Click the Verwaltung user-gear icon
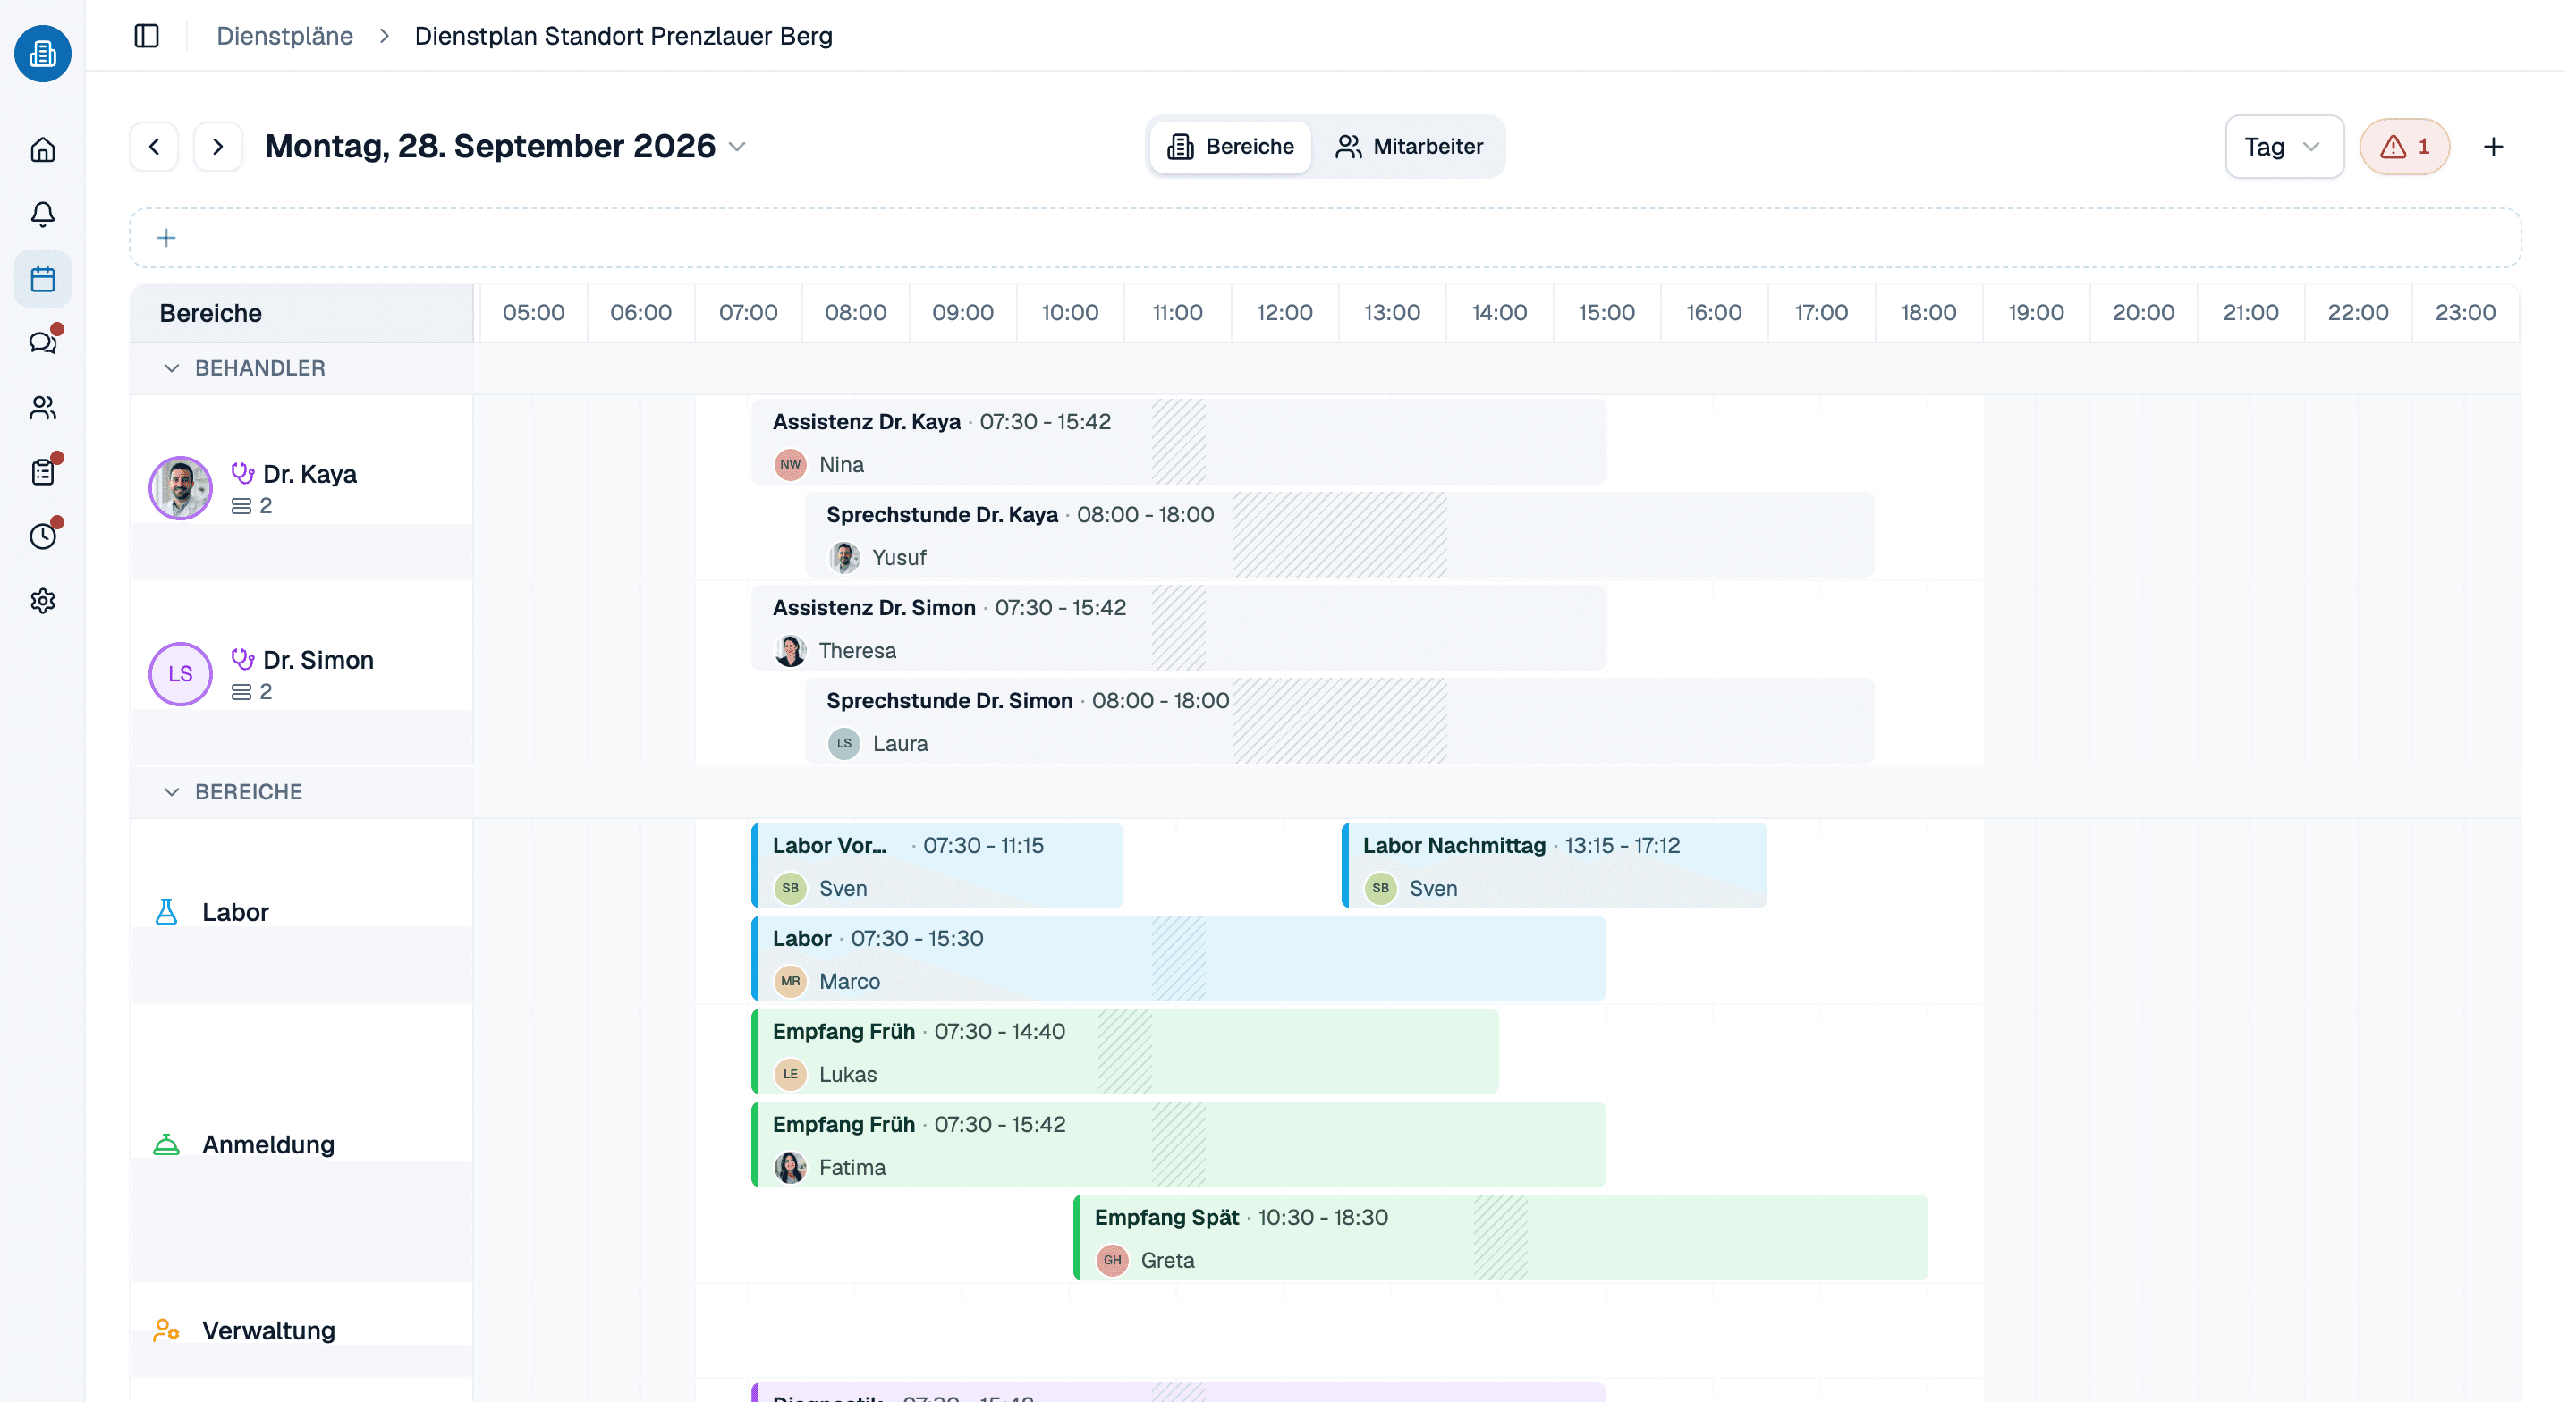 tap(166, 1330)
